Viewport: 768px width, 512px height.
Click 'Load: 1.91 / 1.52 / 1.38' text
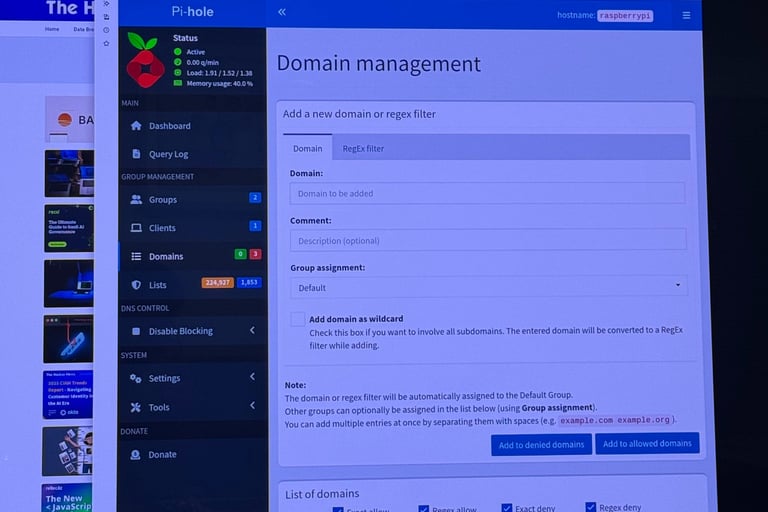pyautogui.click(x=219, y=73)
